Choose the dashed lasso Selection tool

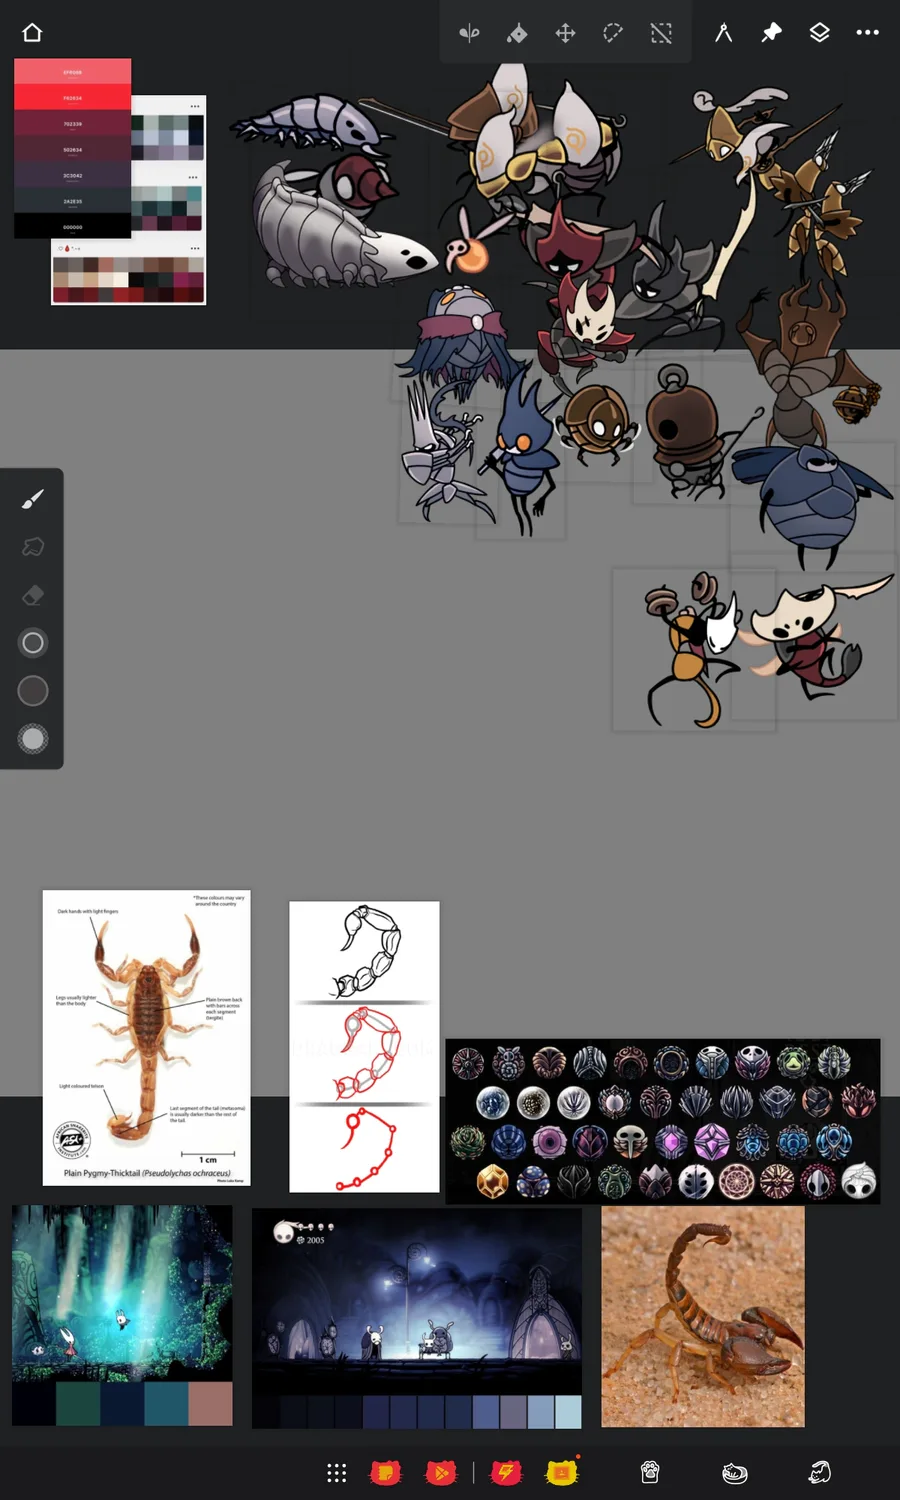click(x=613, y=33)
